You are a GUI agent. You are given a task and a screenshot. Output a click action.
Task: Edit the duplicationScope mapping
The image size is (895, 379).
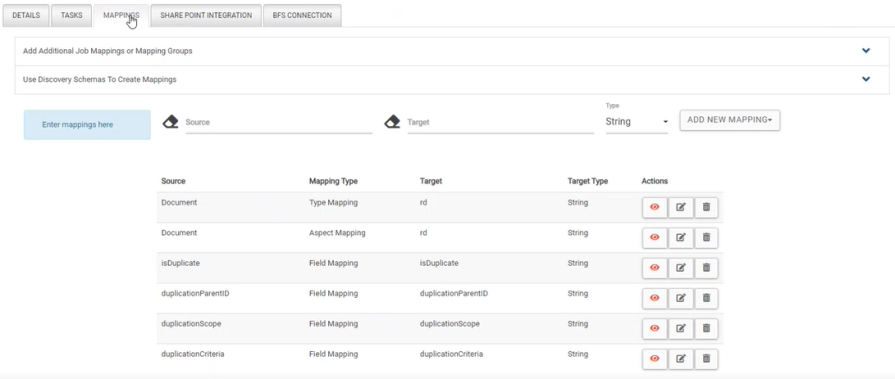coord(680,329)
